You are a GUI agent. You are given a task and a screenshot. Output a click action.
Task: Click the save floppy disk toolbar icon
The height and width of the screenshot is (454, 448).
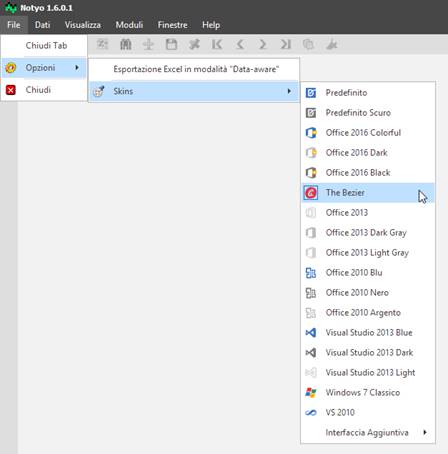tap(171, 44)
